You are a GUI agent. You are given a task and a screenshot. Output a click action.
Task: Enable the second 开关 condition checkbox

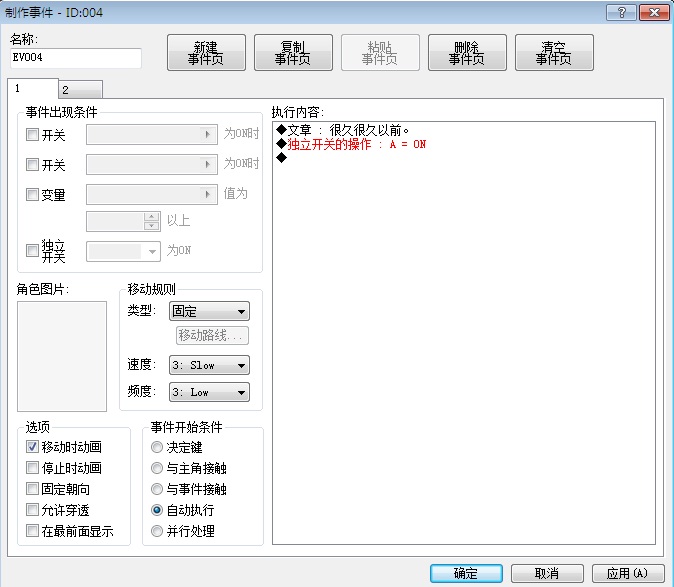(32, 165)
